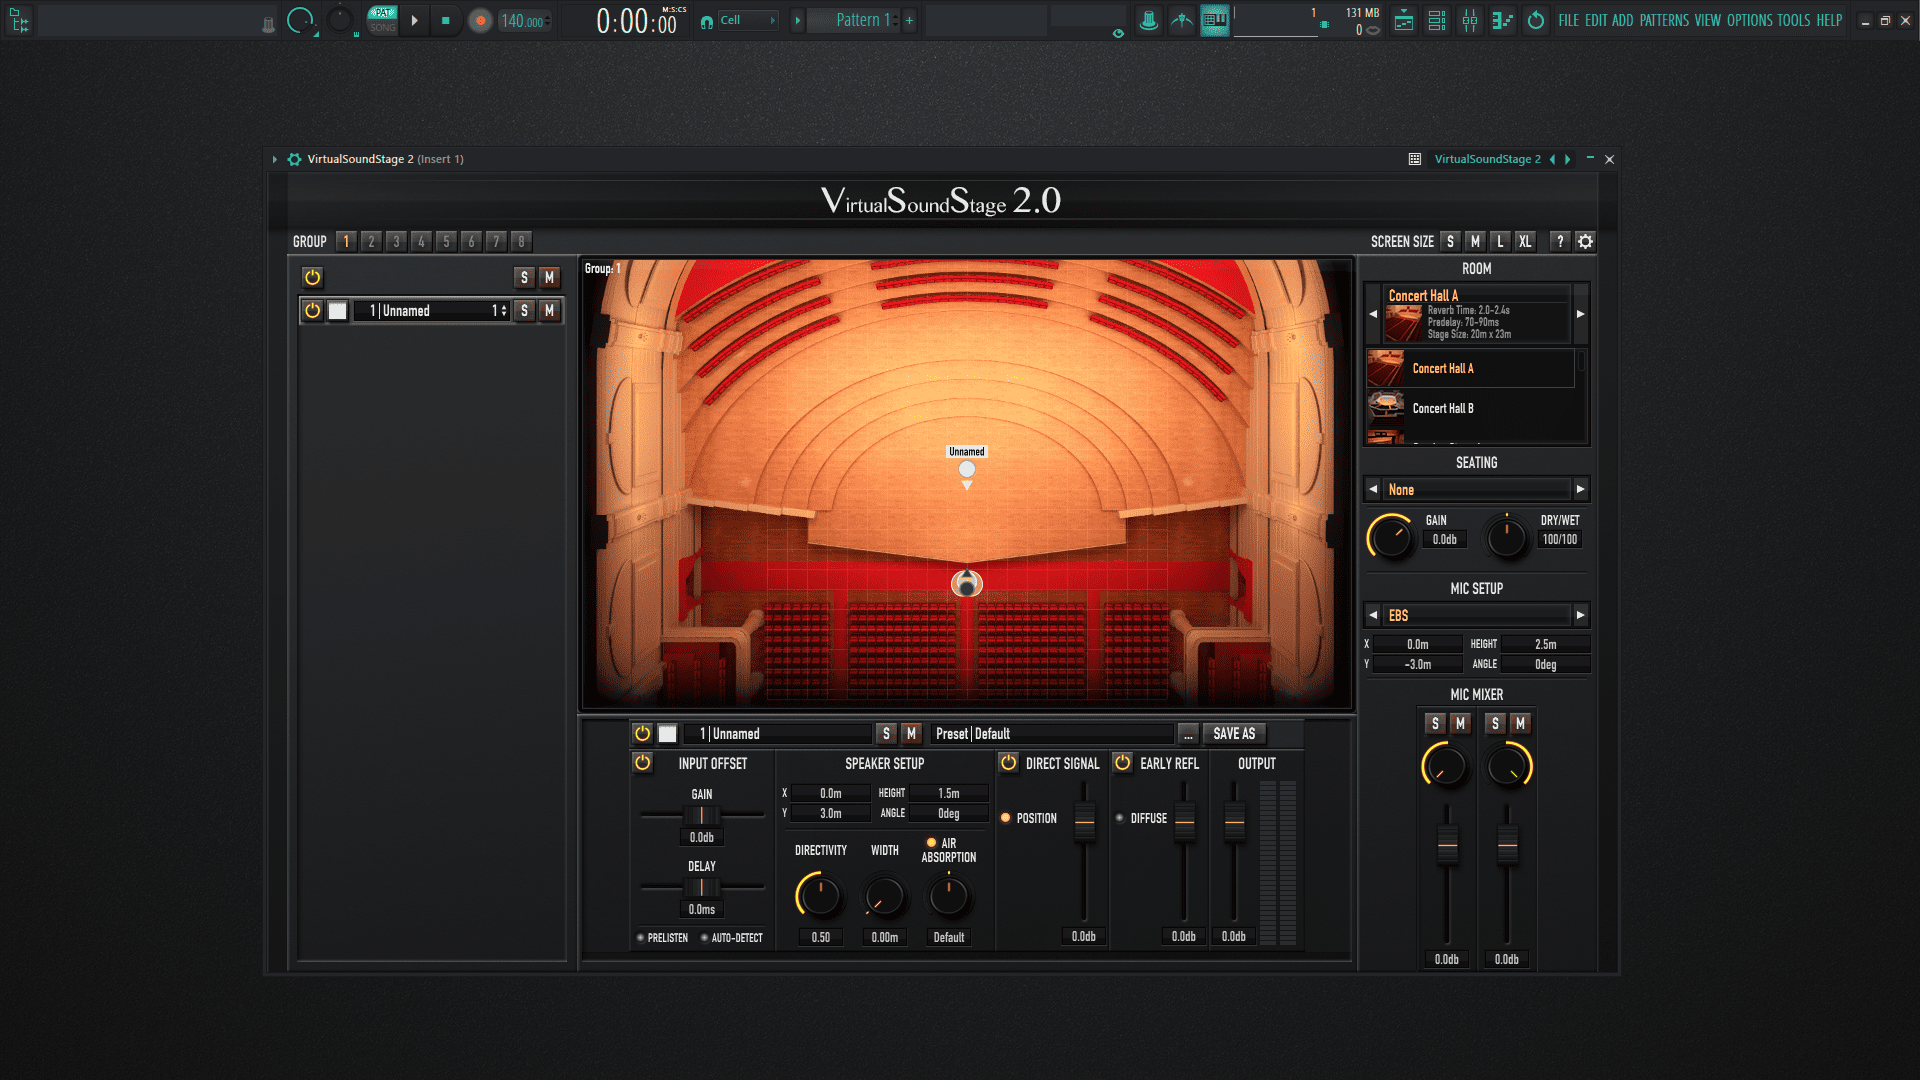Click previous mic setup arrow
Viewport: 1920px width, 1080px height.
click(x=1373, y=616)
